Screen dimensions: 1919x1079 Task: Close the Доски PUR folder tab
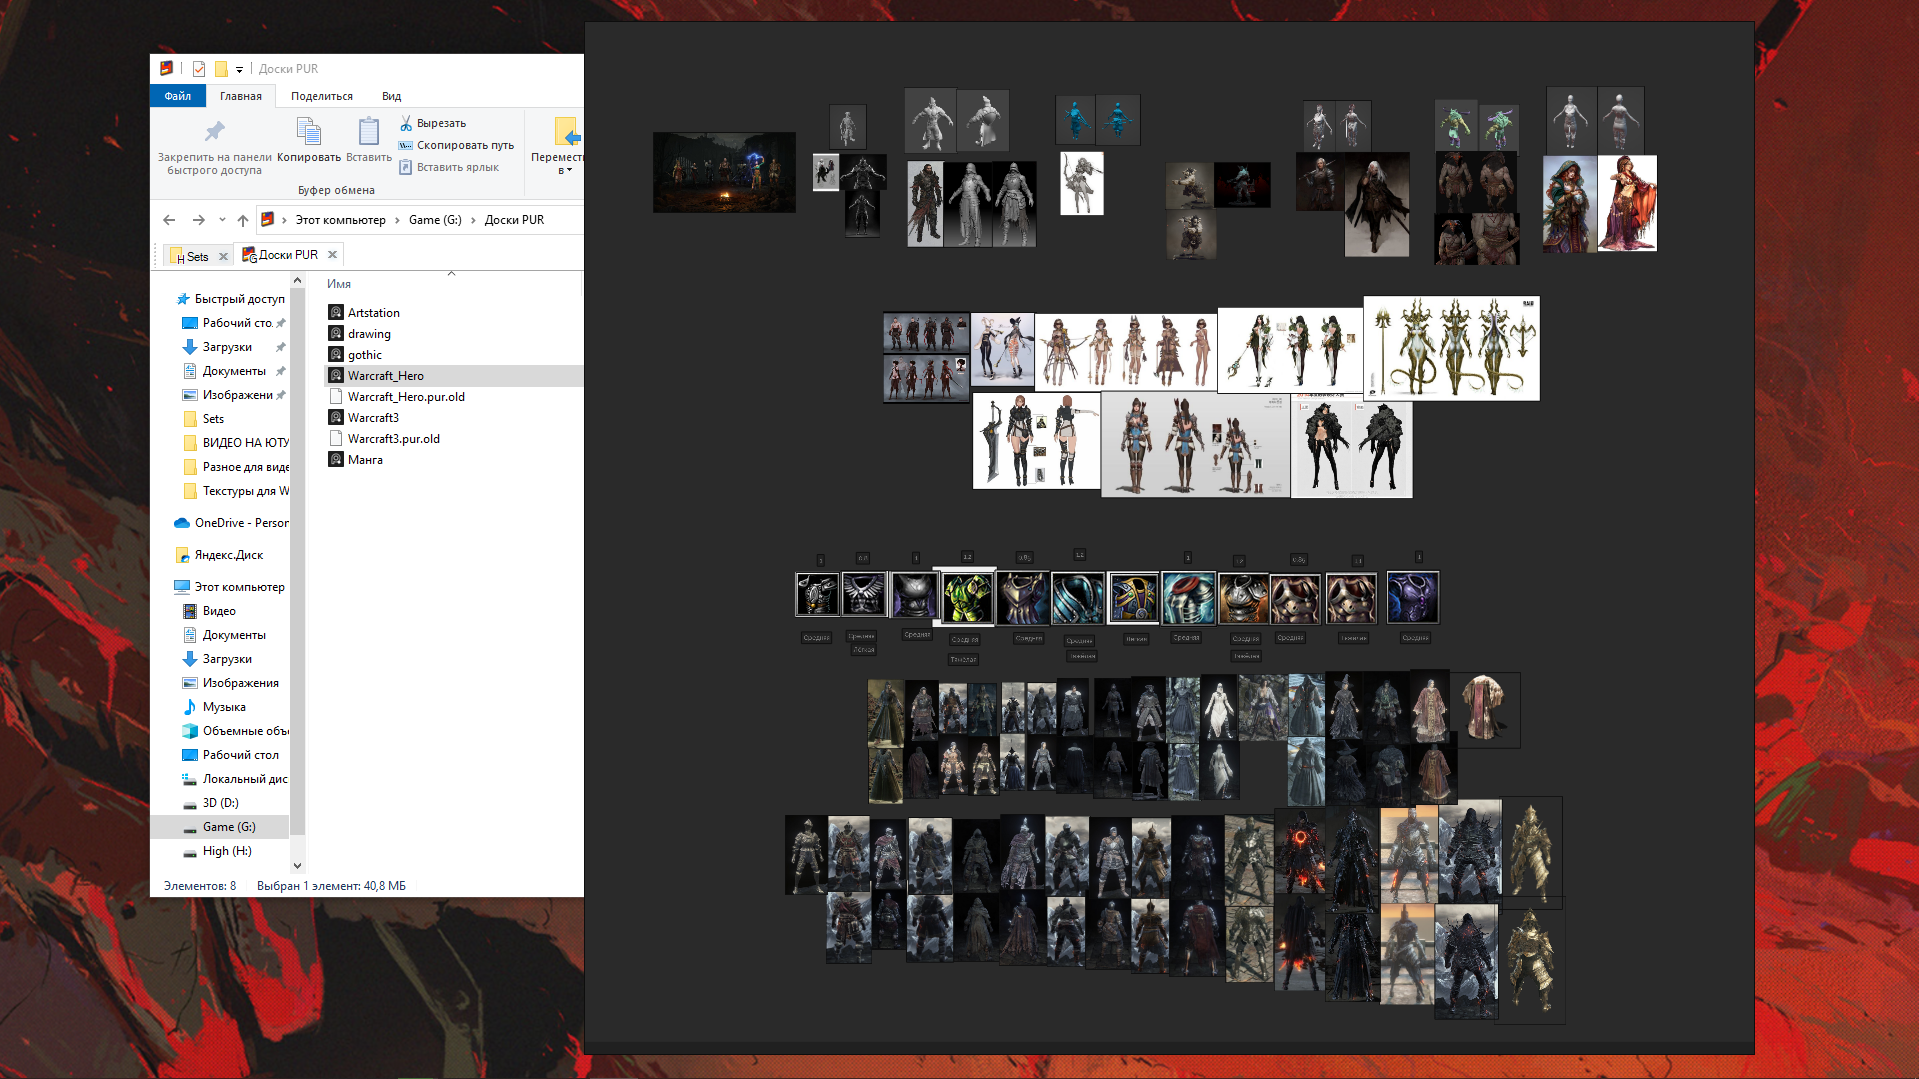pyautogui.click(x=333, y=254)
